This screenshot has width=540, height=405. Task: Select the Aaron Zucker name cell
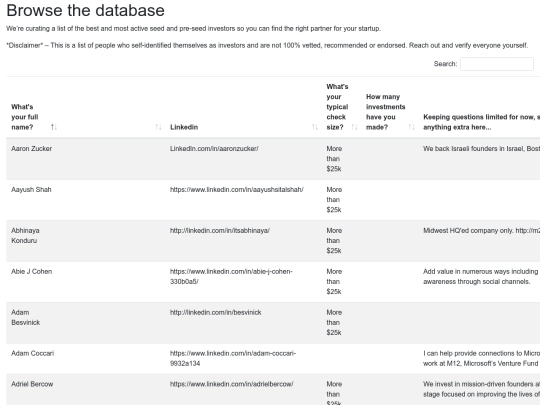31,148
